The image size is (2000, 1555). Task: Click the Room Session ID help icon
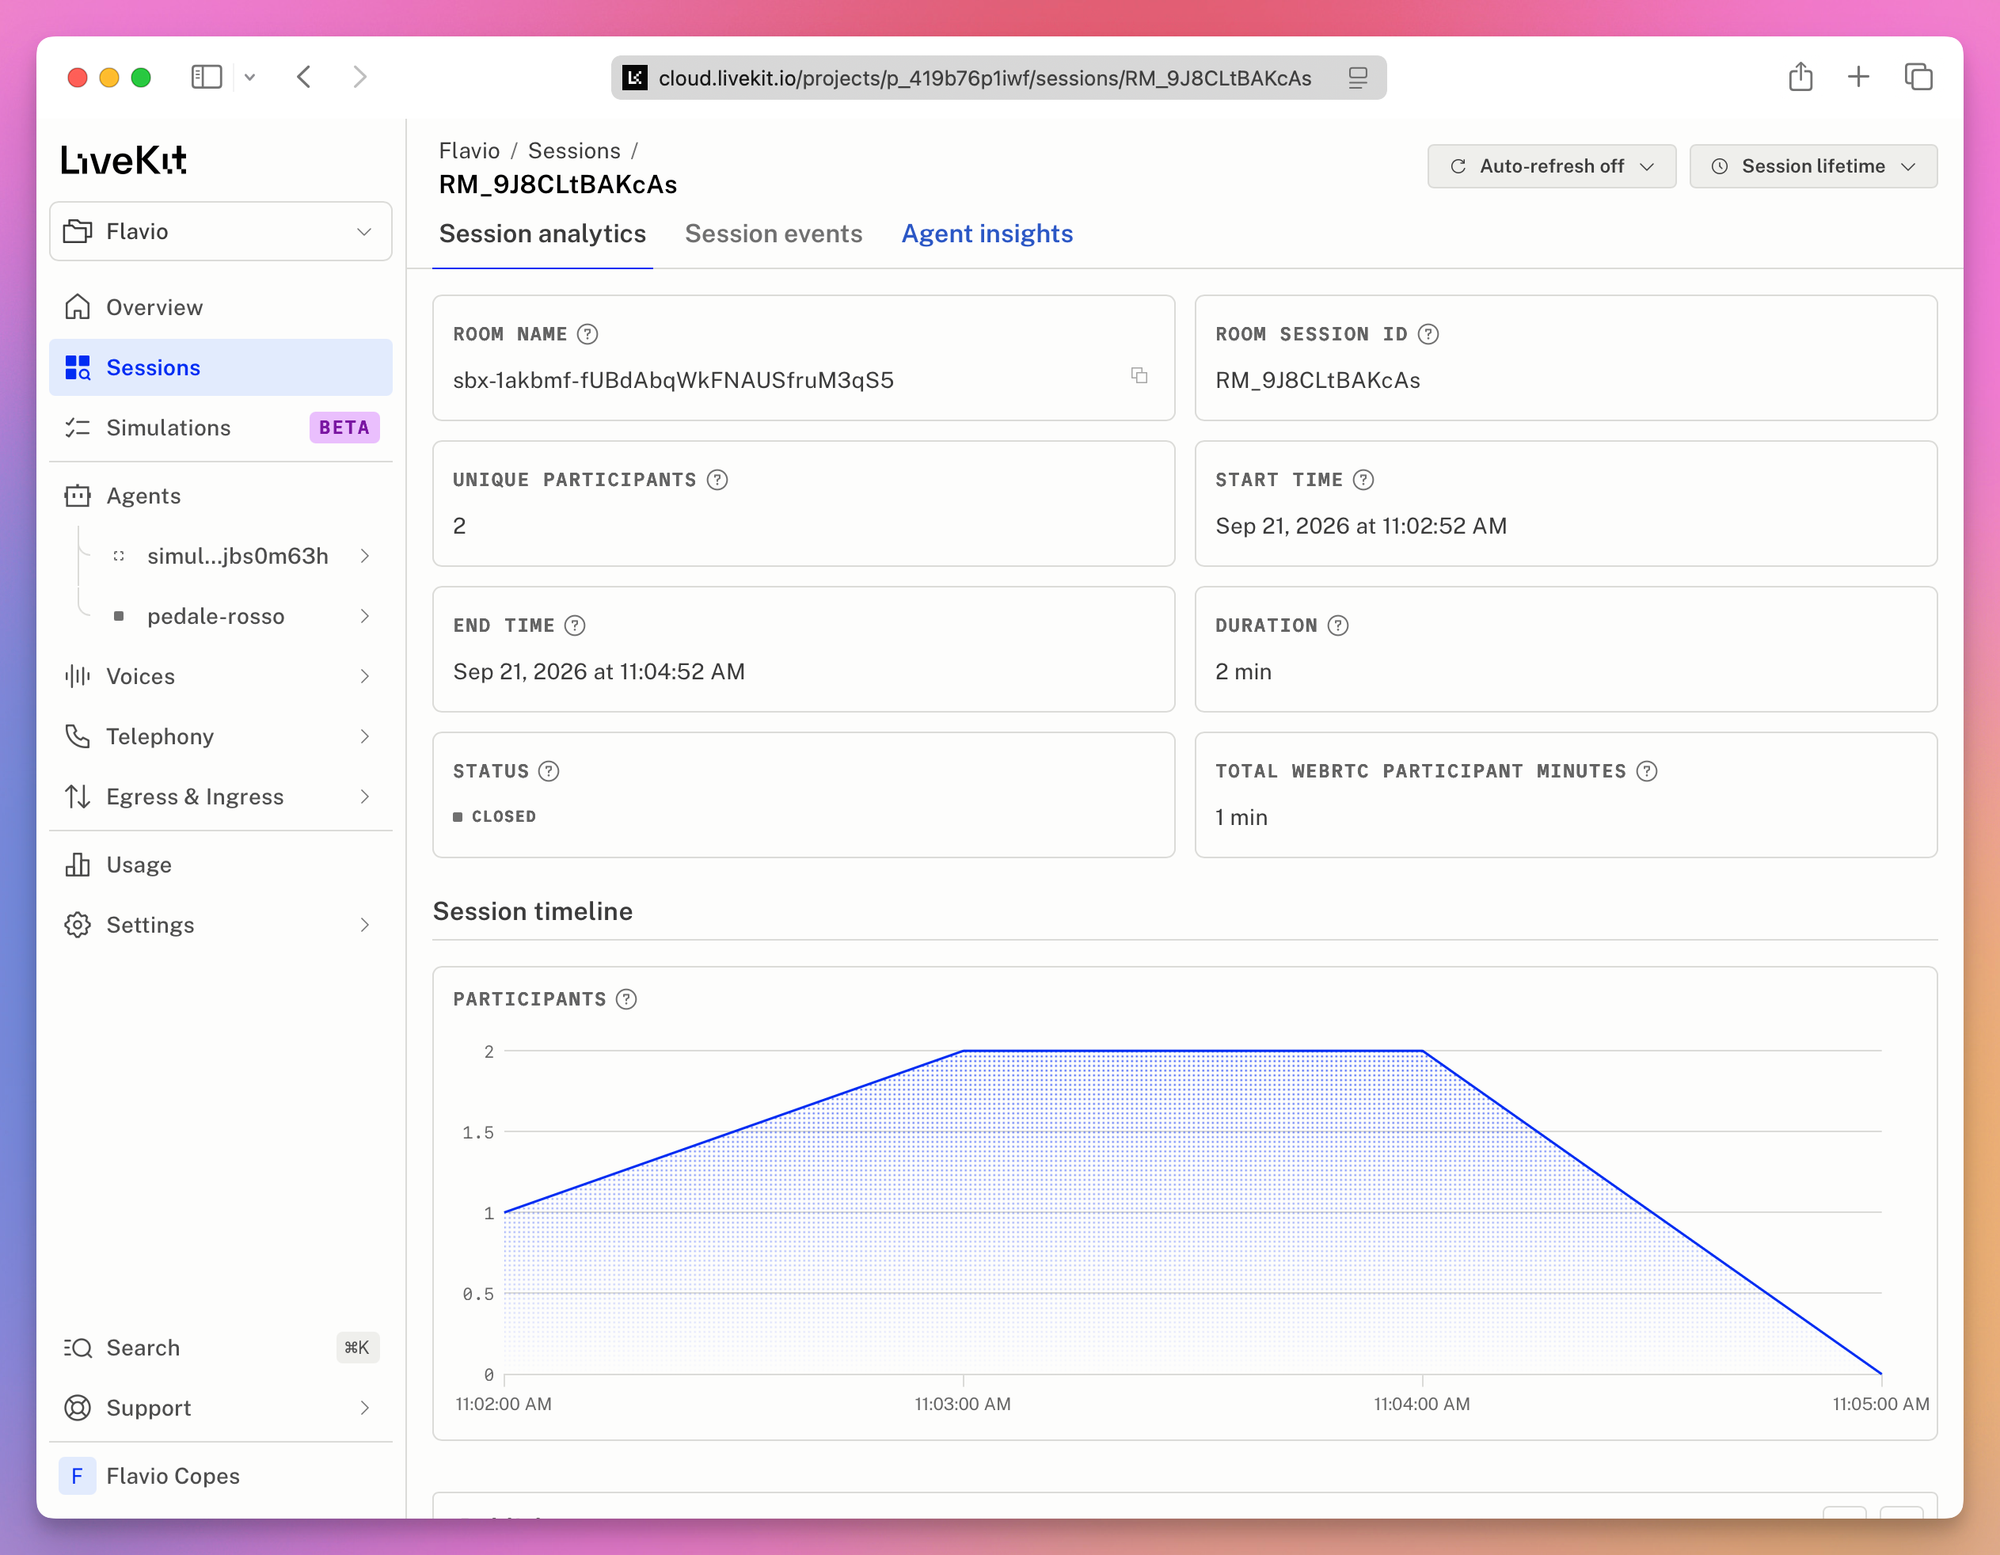click(1428, 334)
